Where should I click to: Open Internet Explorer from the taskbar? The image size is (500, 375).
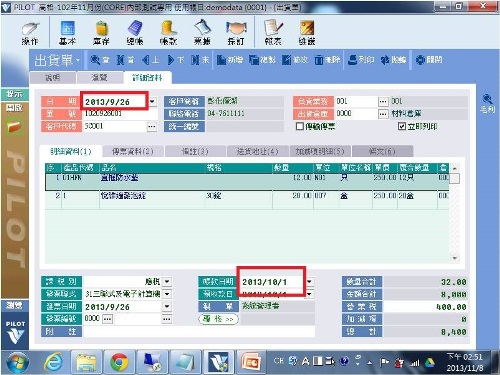[x=53, y=362]
